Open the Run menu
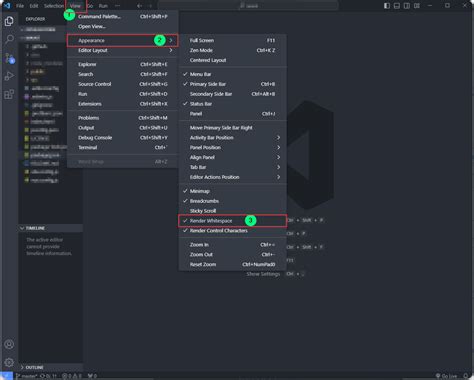 pyautogui.click(x=103, y=6)
